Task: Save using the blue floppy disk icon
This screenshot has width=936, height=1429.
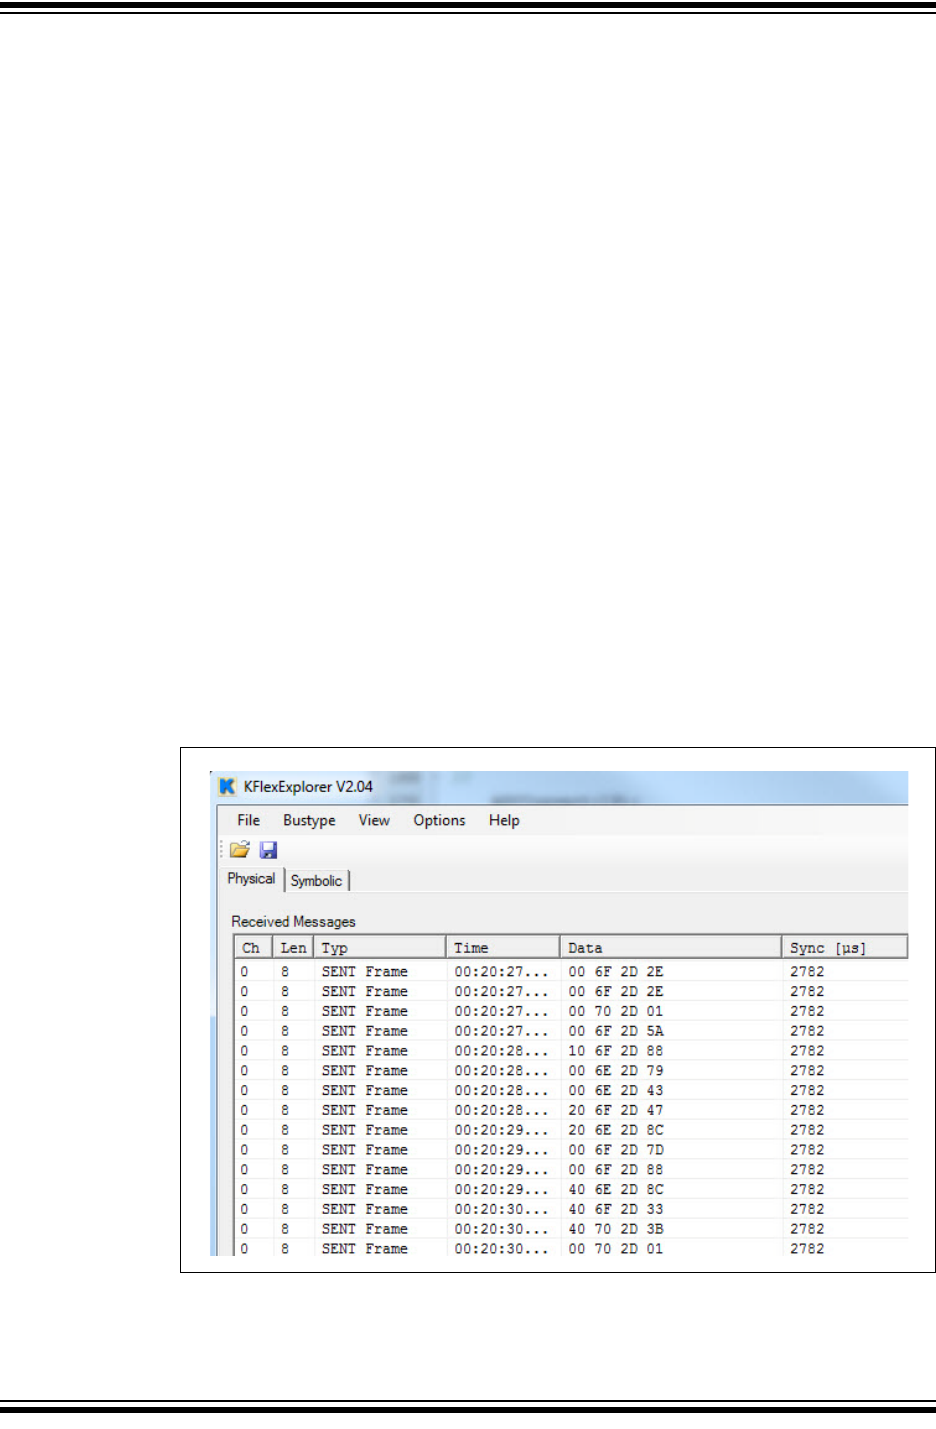Action: point(268,850)
